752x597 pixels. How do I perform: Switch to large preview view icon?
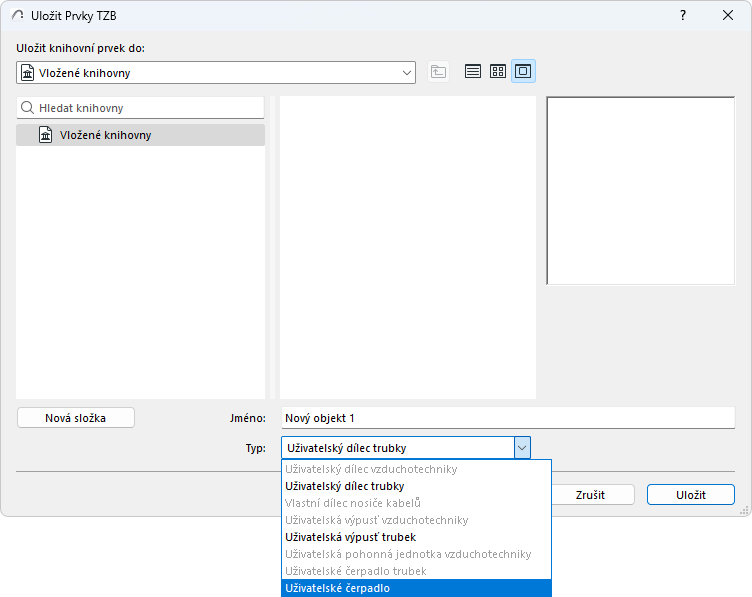click(523, 71)
